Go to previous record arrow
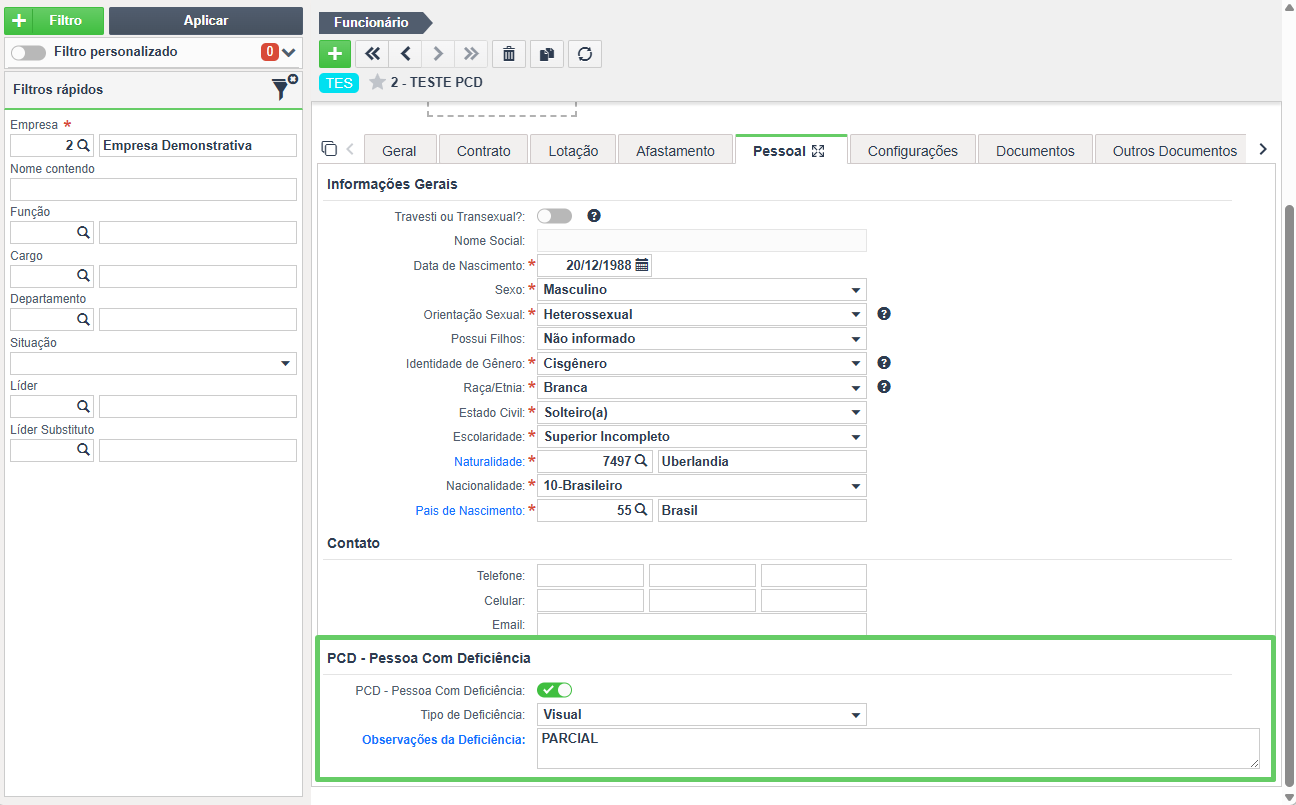The width and height of the screenshot is (1296, 805). point(405,53)
